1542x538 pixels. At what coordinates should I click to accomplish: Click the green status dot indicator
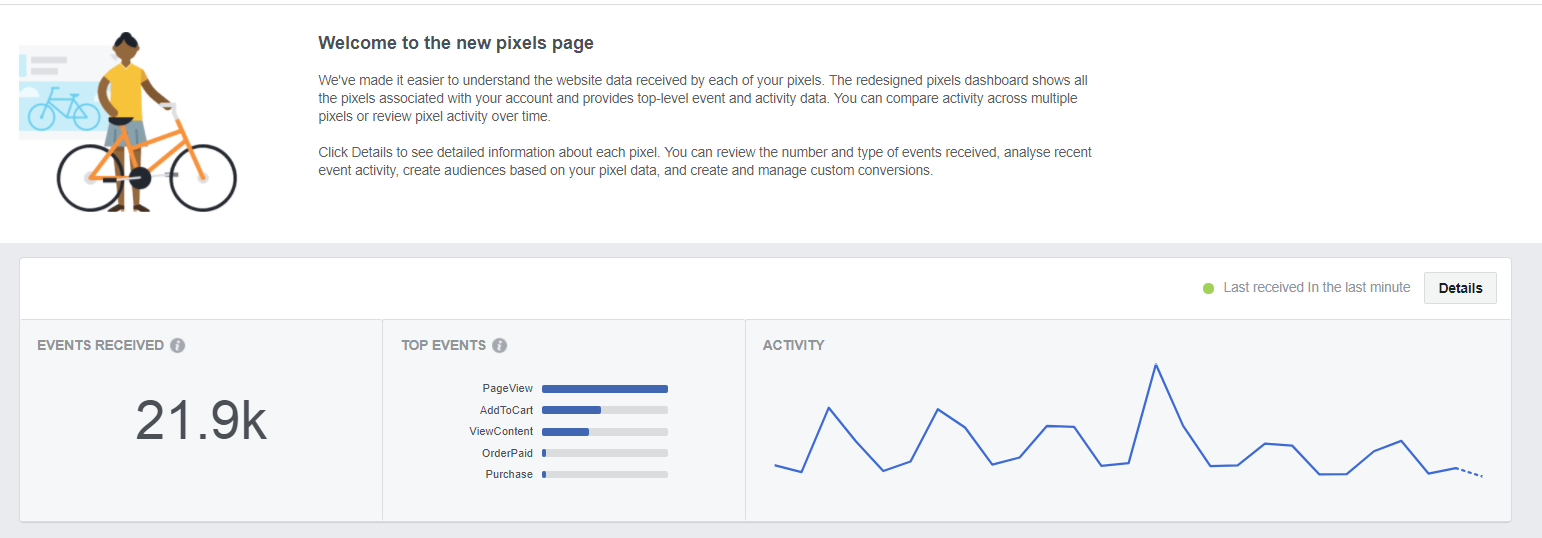click(x=1208, y=288)
